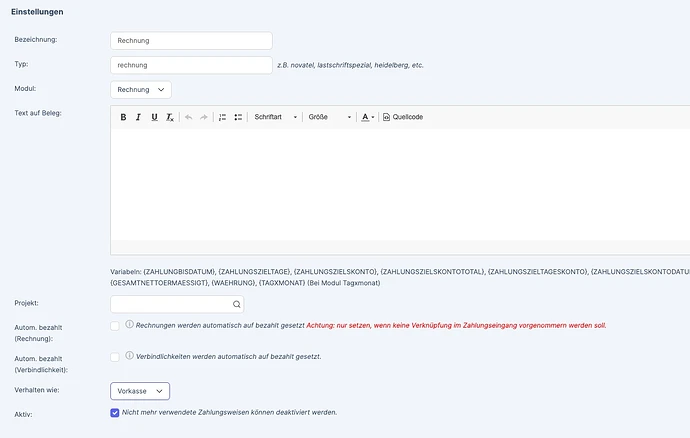Click the {TAGXMONAT} variable text
Screen dimensions: 690x438
point(282,283)
